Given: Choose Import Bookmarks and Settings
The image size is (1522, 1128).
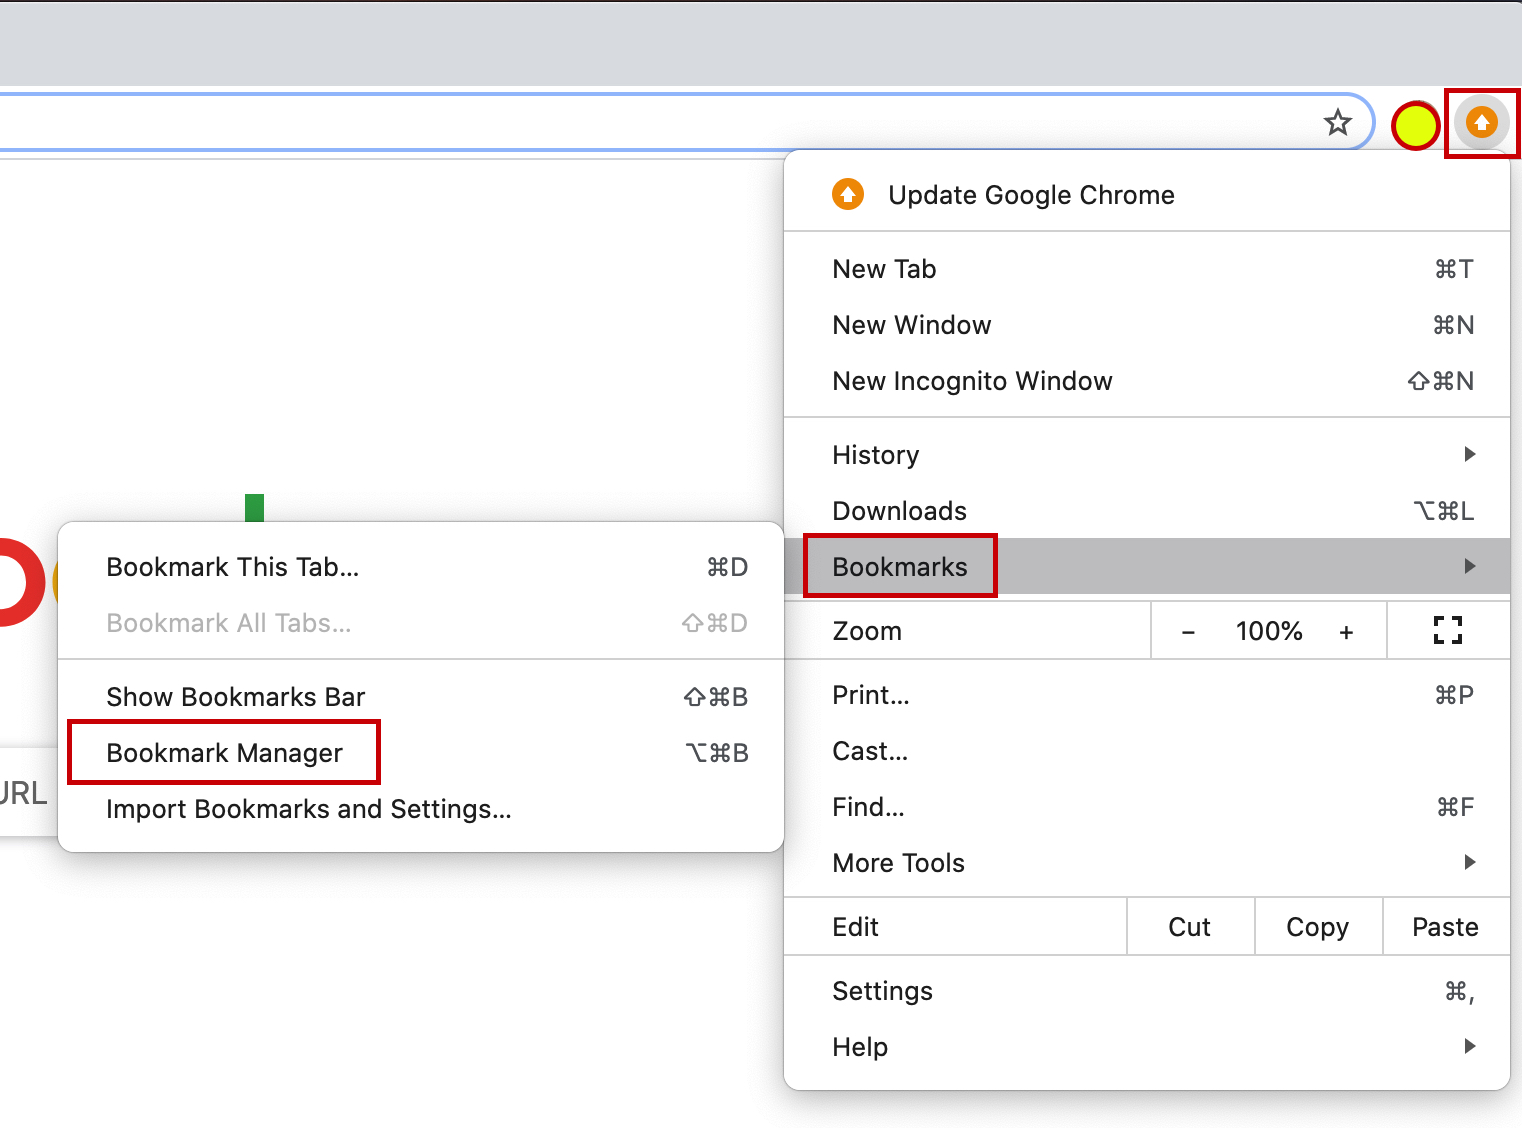Looking at the screenshot, I should (308, 809).
